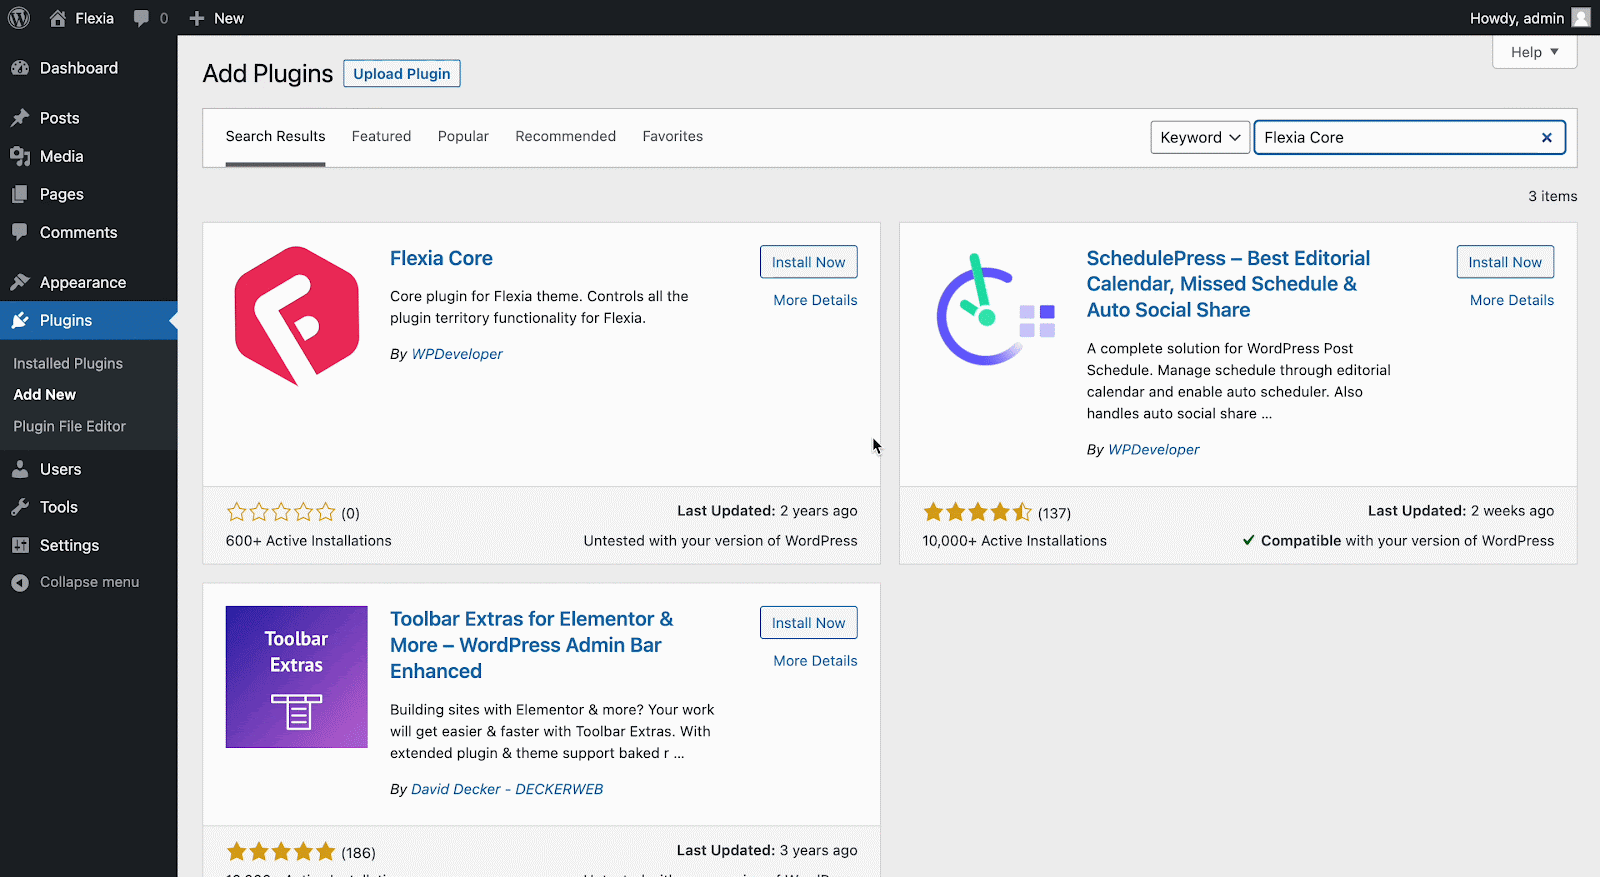
Task: Click the Pages icon in sidebar
Action: point(20,194)
